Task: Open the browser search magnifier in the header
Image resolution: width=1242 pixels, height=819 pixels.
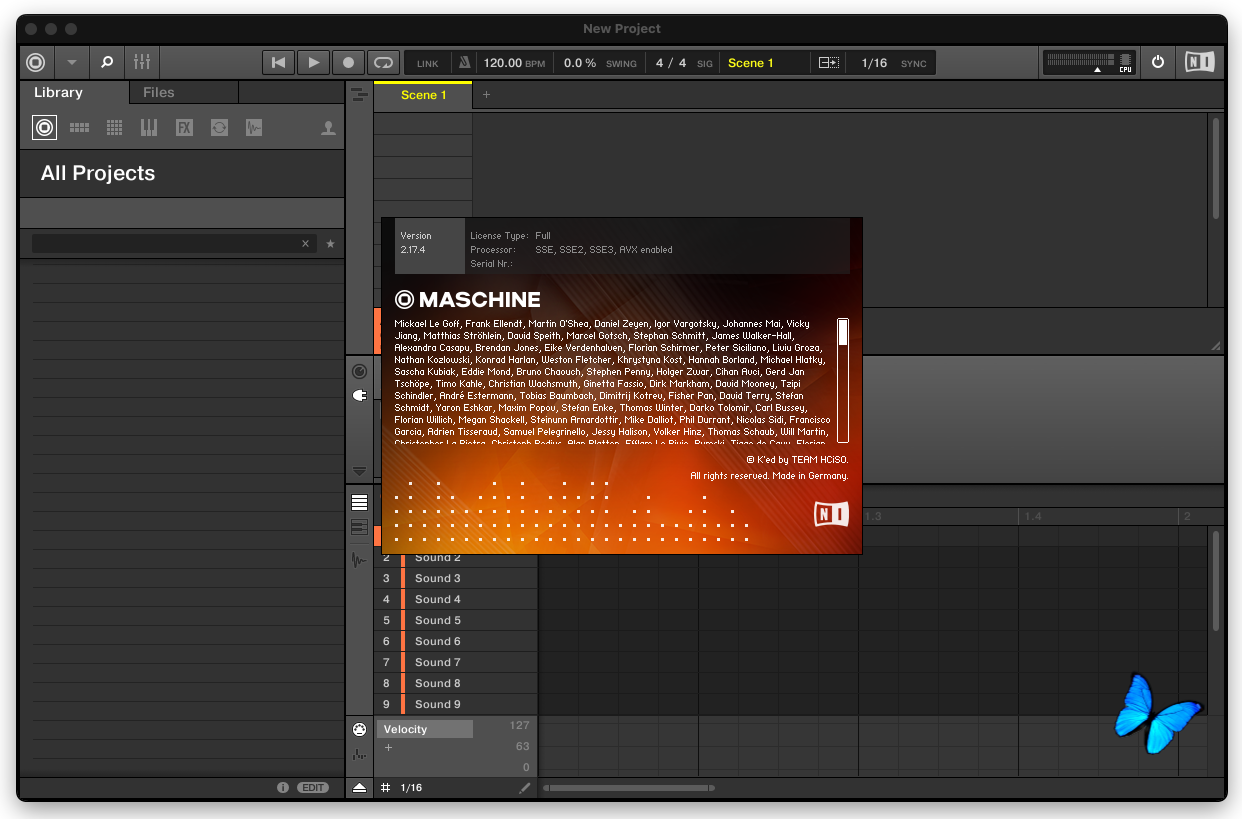Action: 107,62
